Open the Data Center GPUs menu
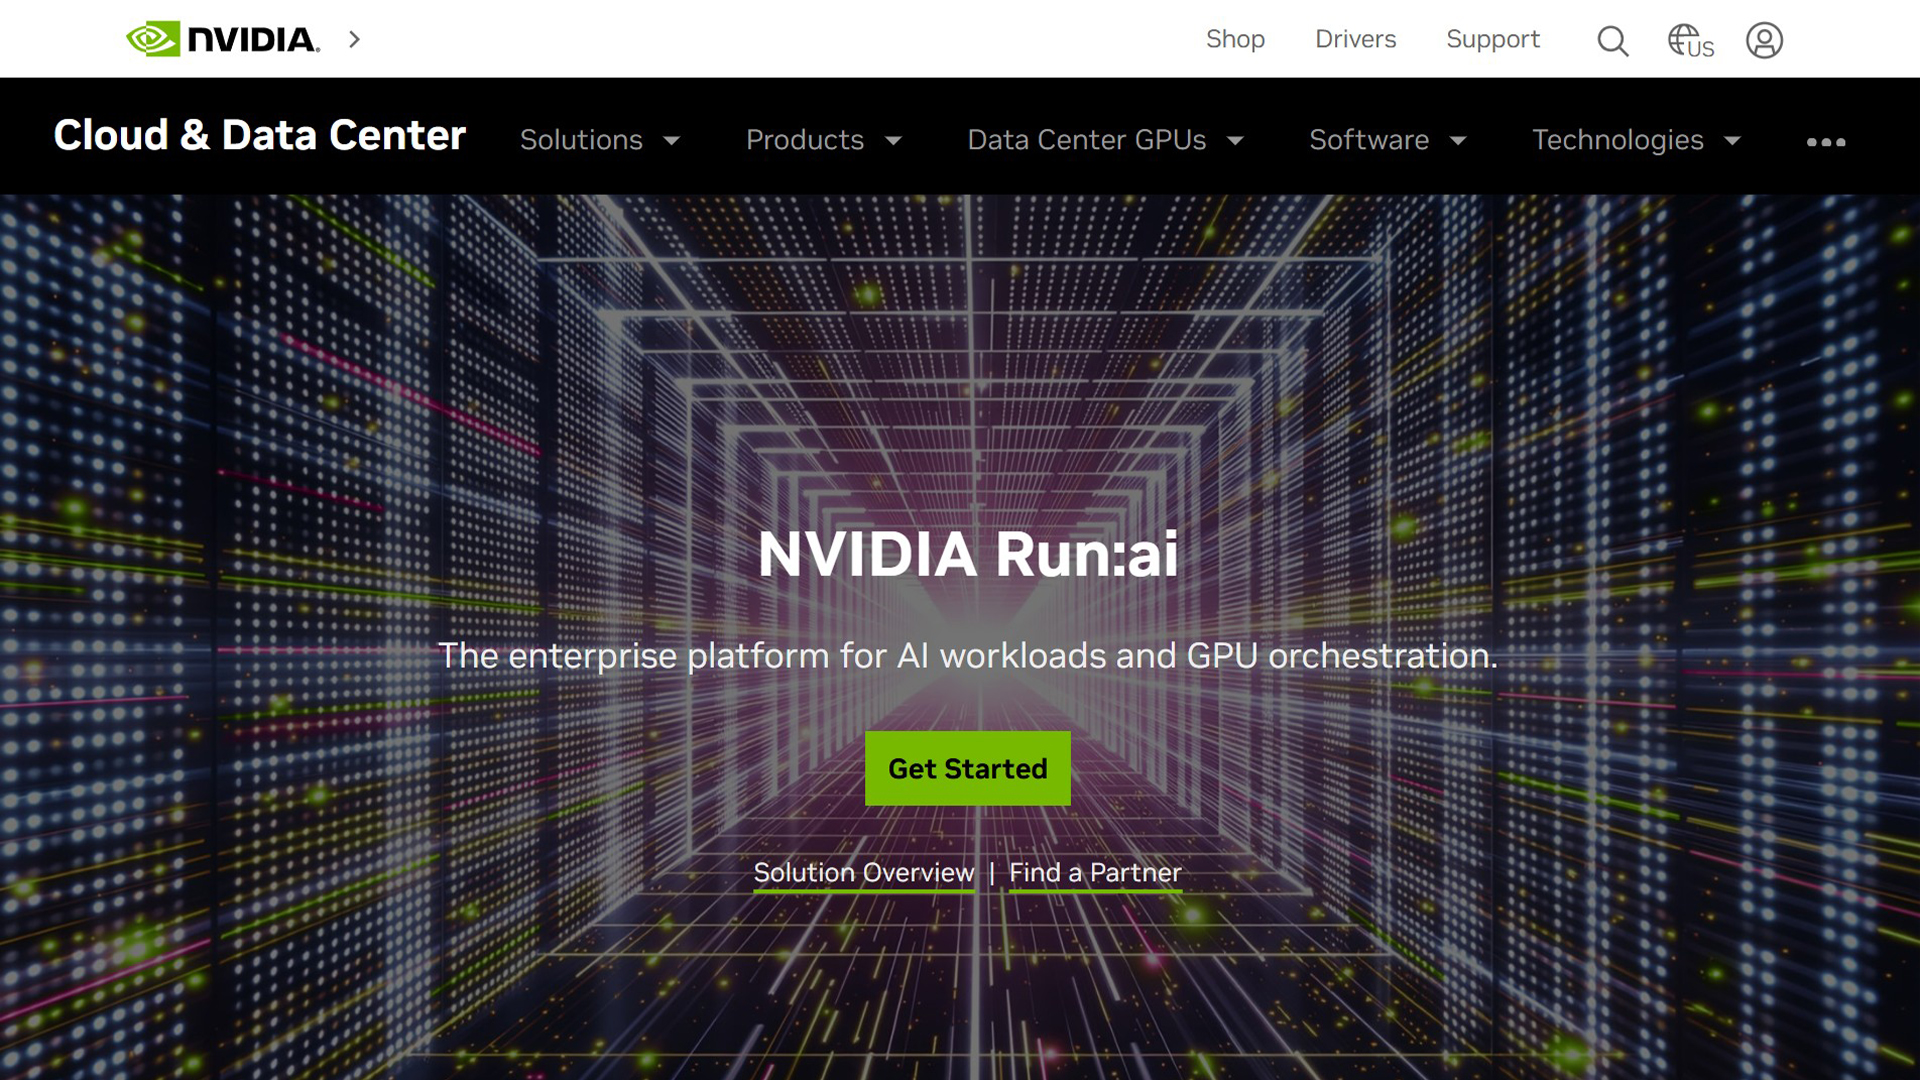The height and width of the screenshot is (1080, 1920). tap(1087, 140)
